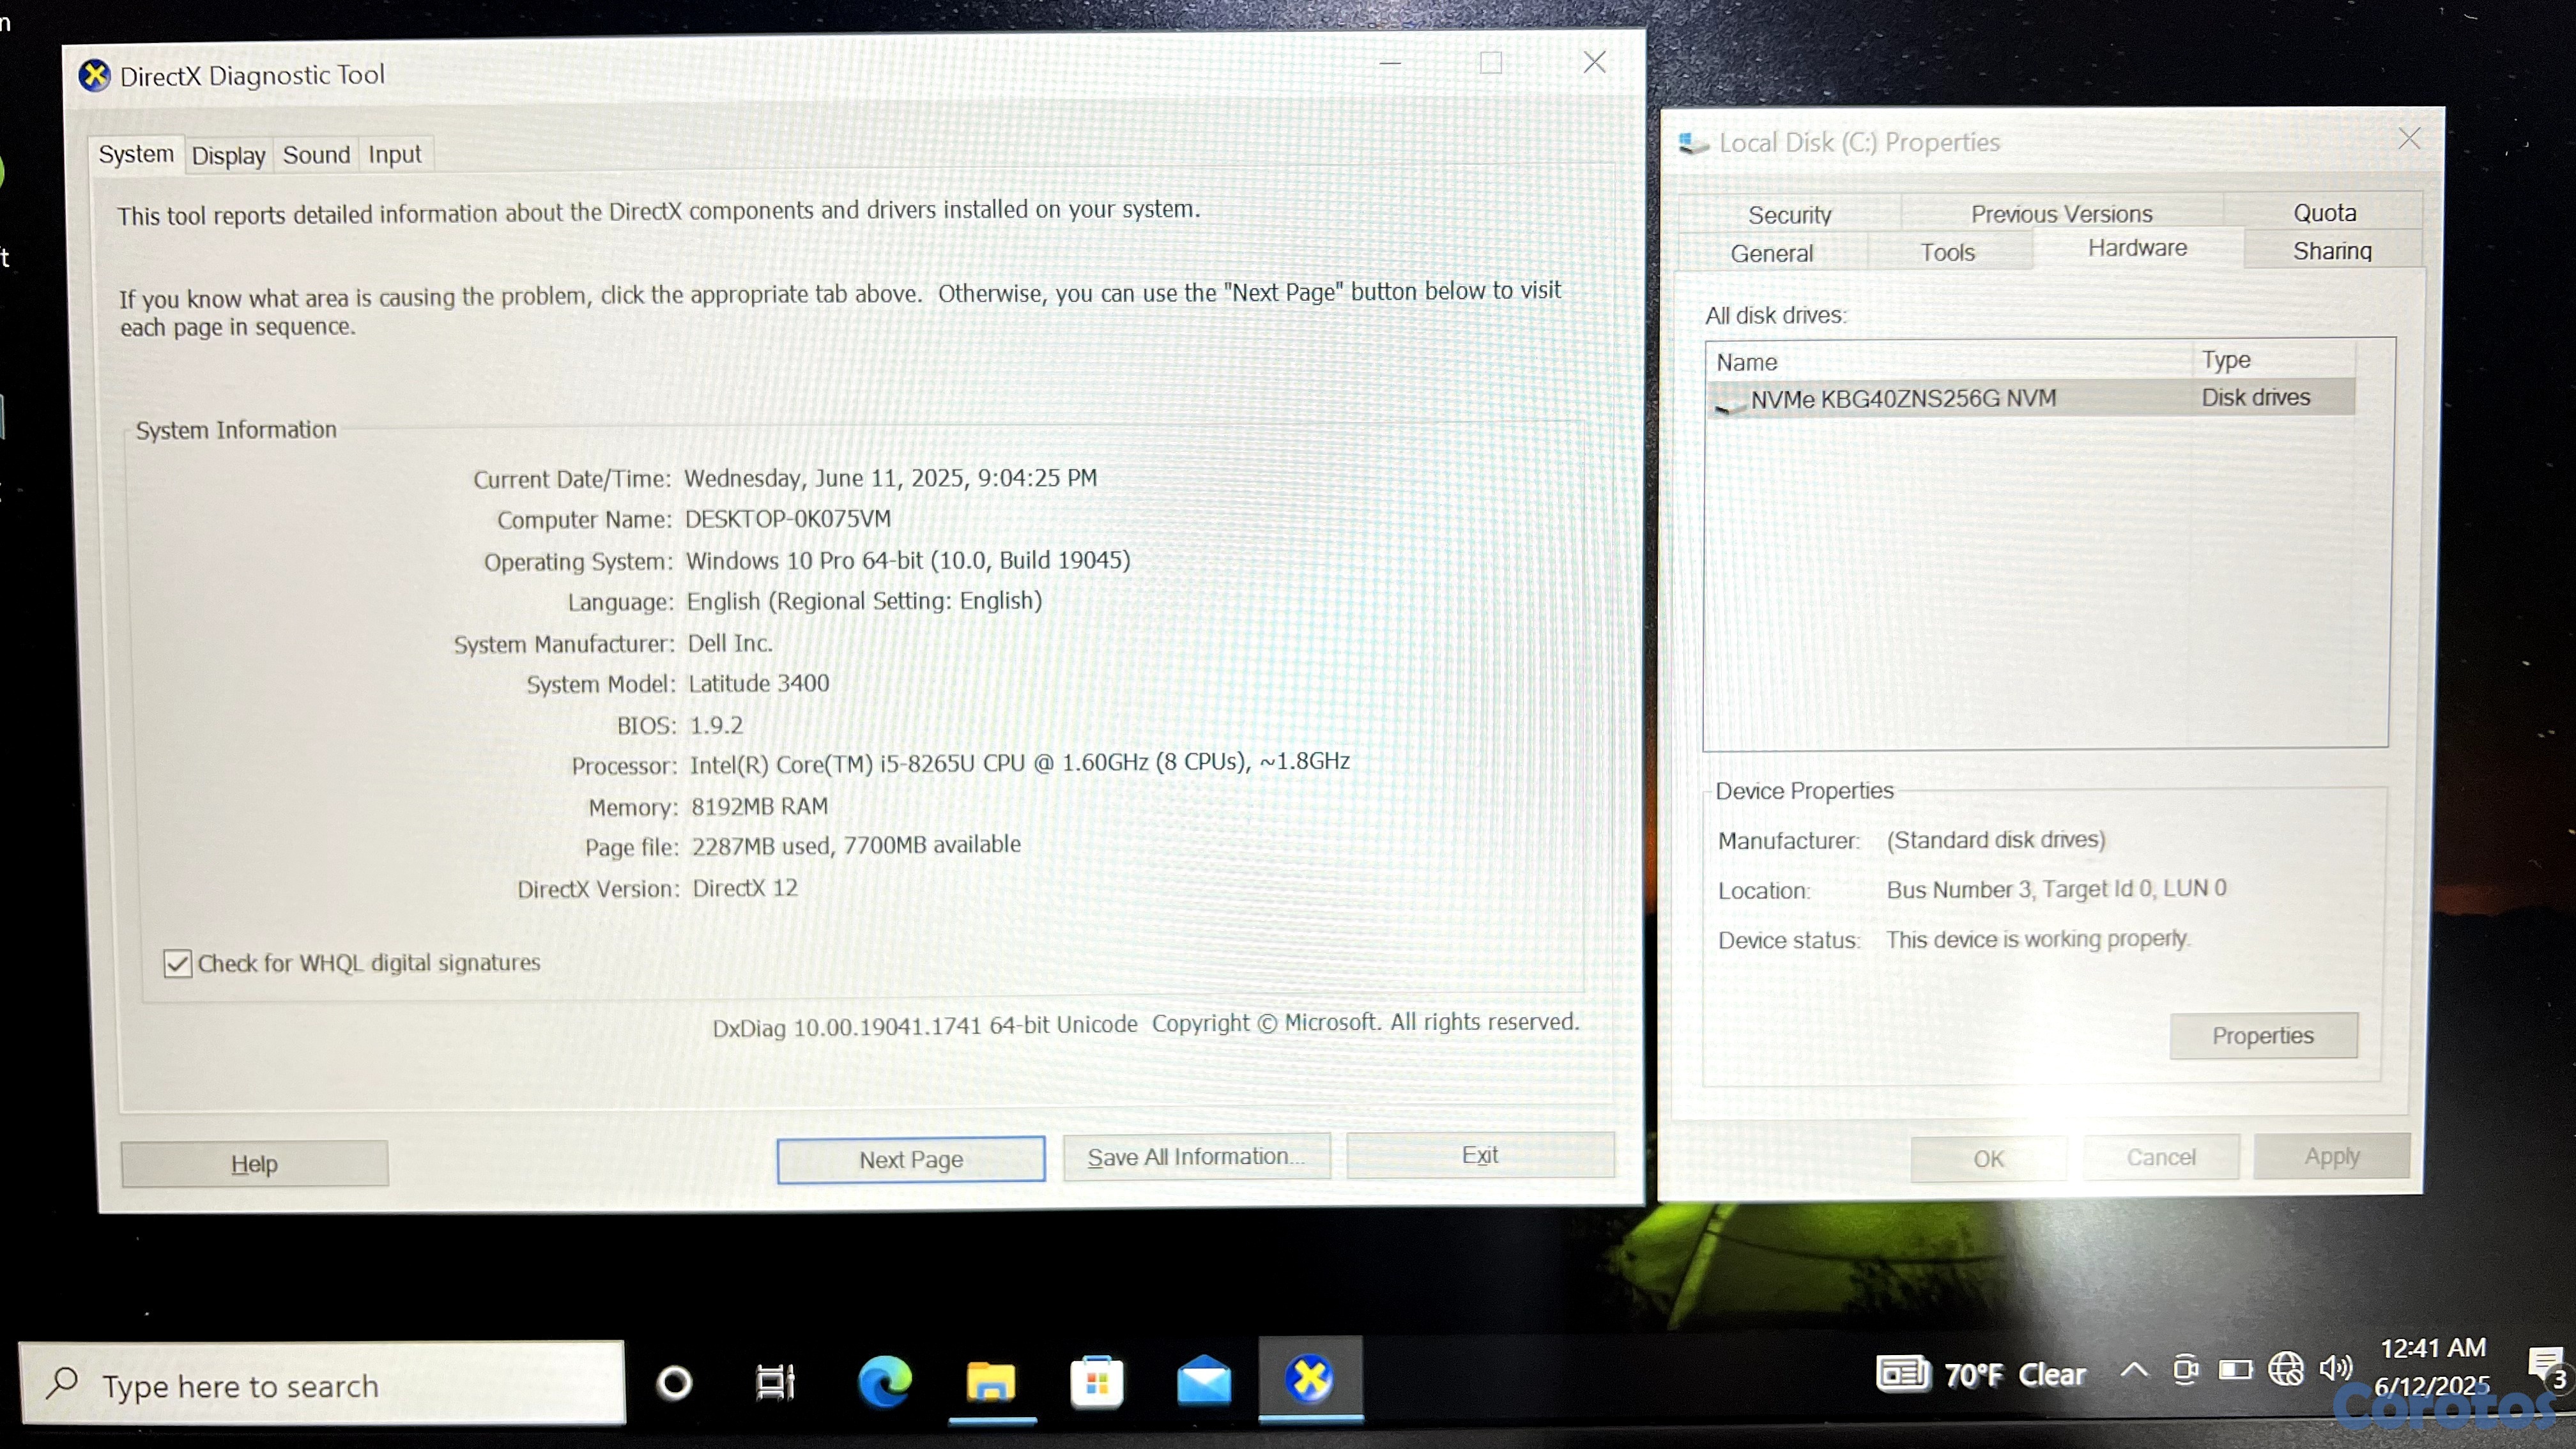This screenshot has width=2576, height=1449.
Task: Click the DirectX Diagnostic taskbar icon
Action: click(x=1310, y=1379)
